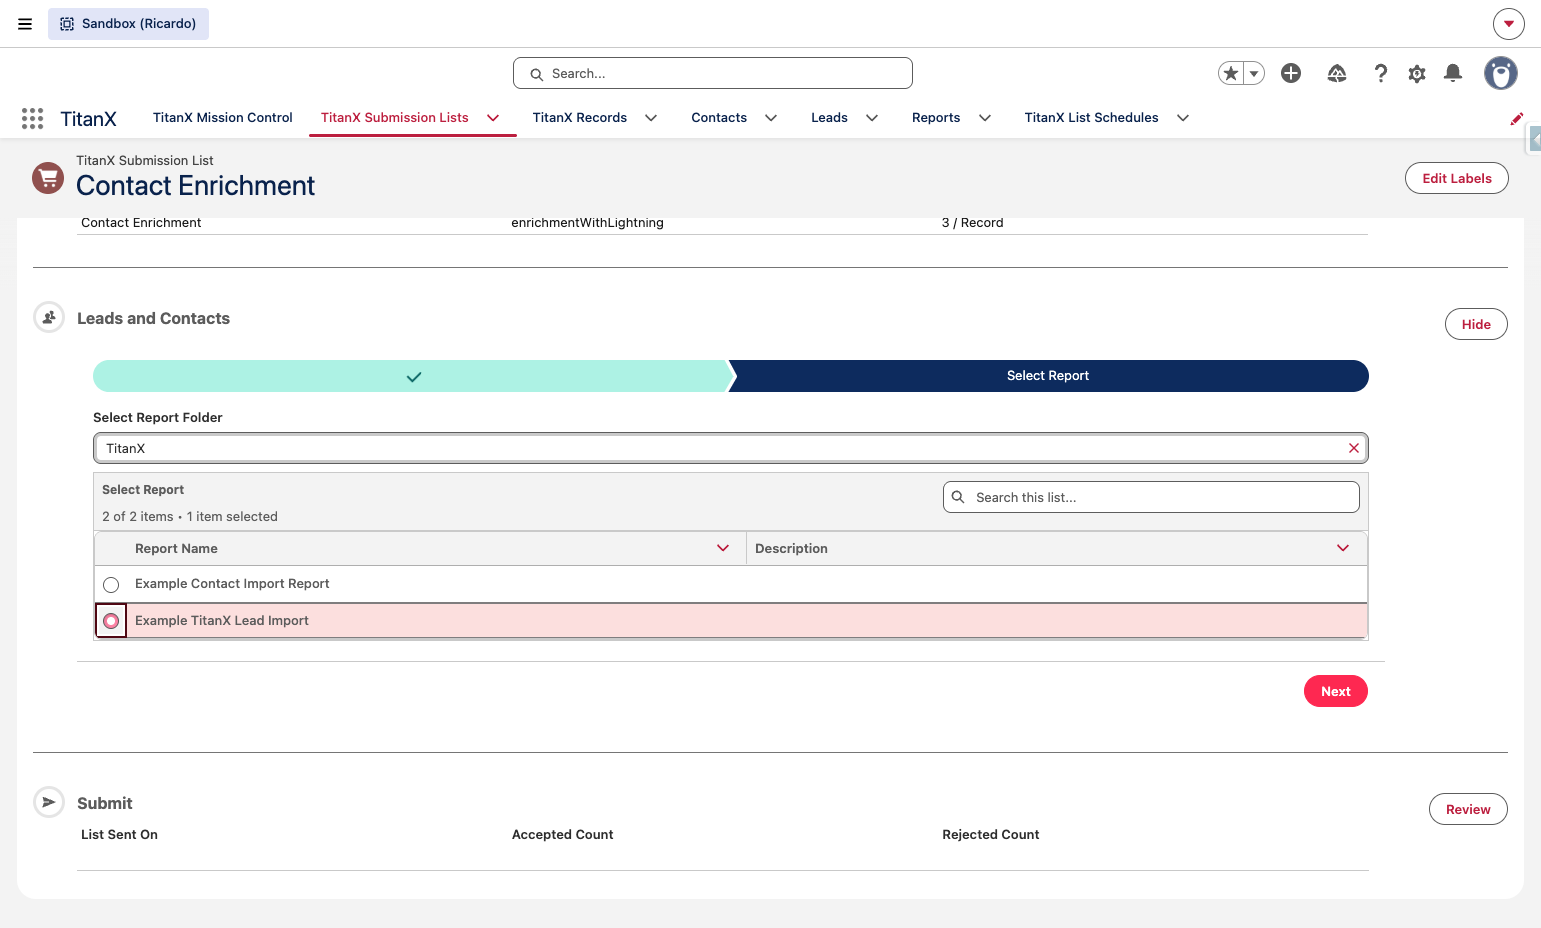Switch to the Leads tab
The width and height of the screenshot is (1541, 928).
click(x=829, y=118)
